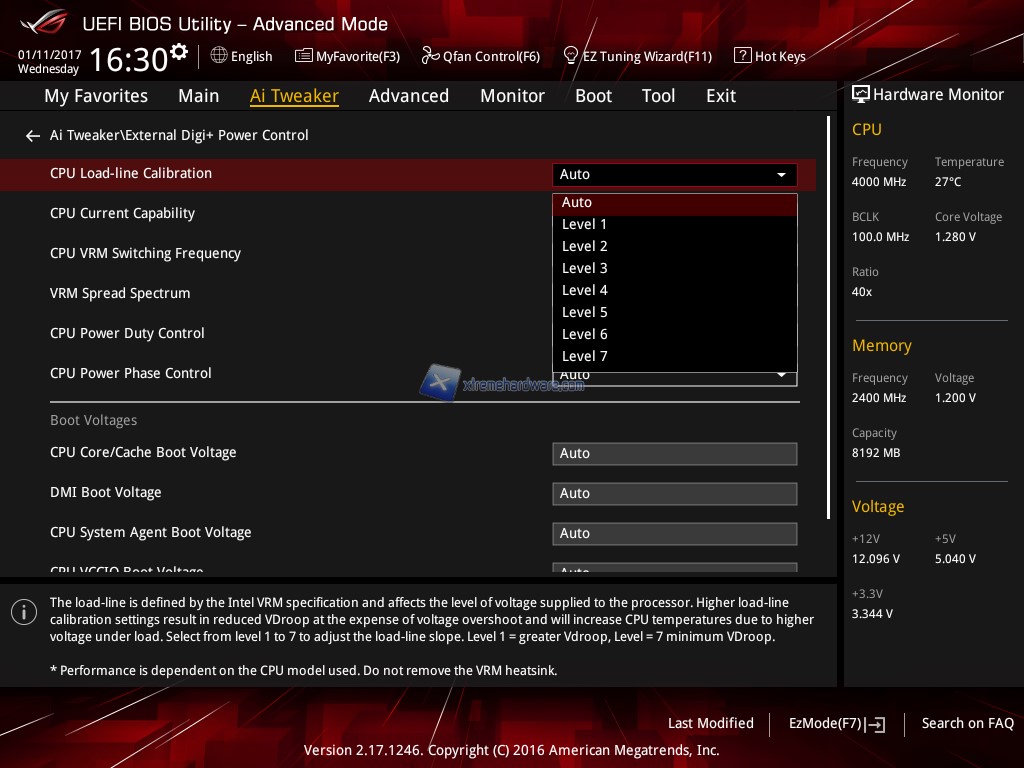This screenshot has height=768, width=1024.
Task: Open the Monitor tab
Action: click(x=512, y=96)
